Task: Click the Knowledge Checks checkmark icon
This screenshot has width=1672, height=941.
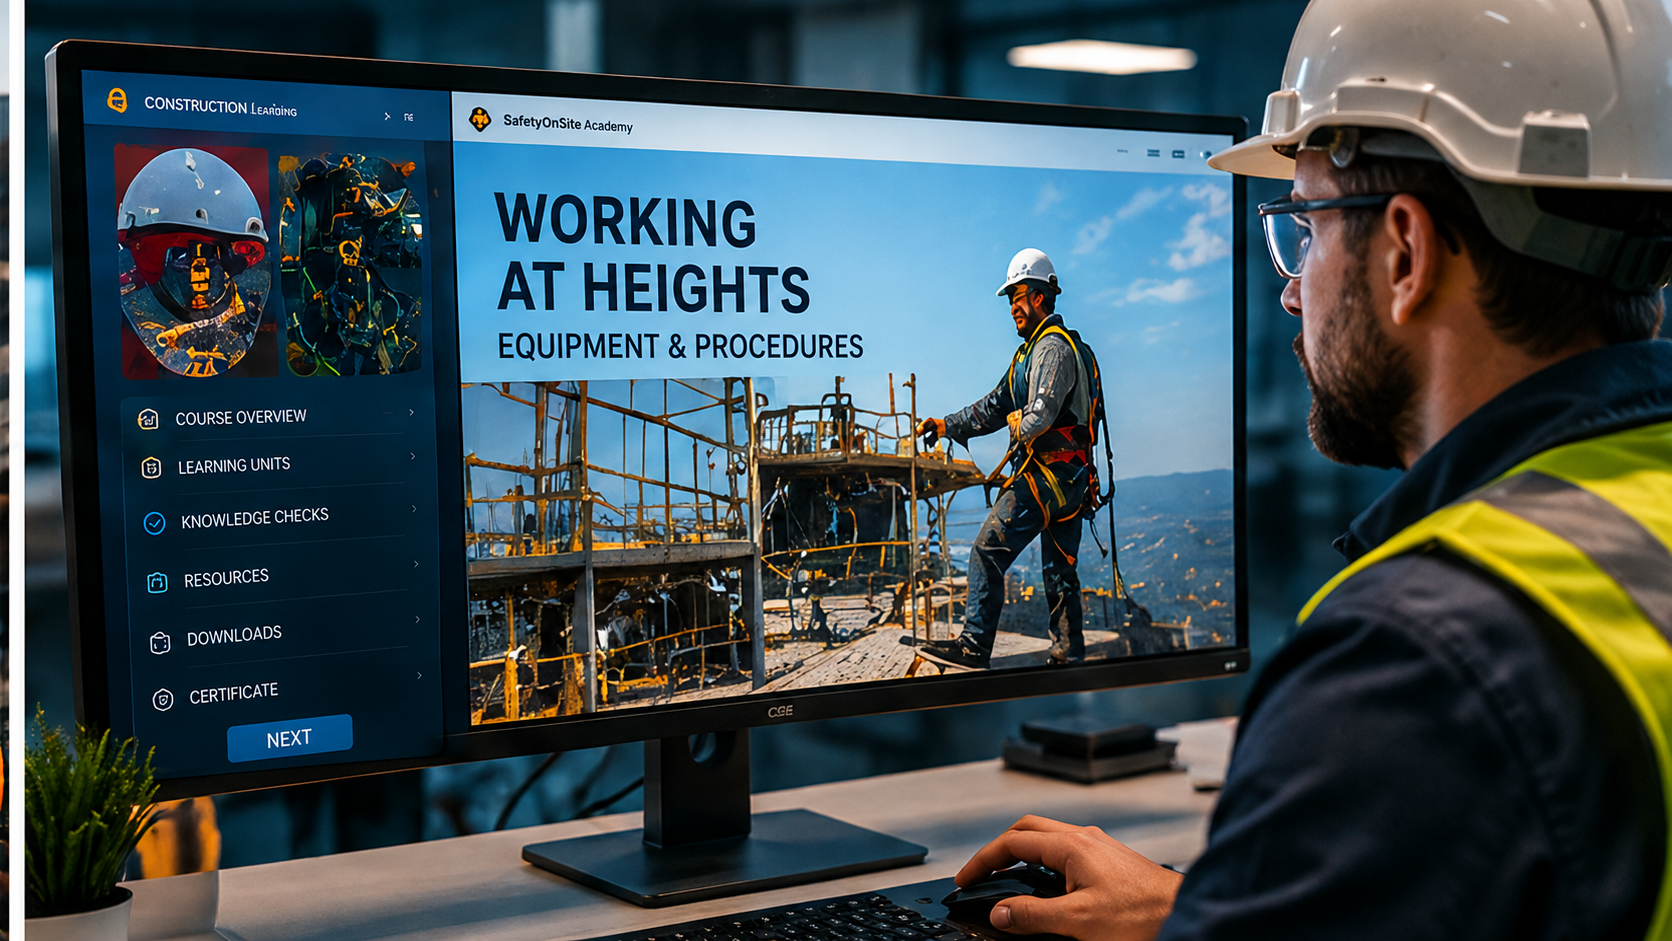Action: tap(154, 523)
